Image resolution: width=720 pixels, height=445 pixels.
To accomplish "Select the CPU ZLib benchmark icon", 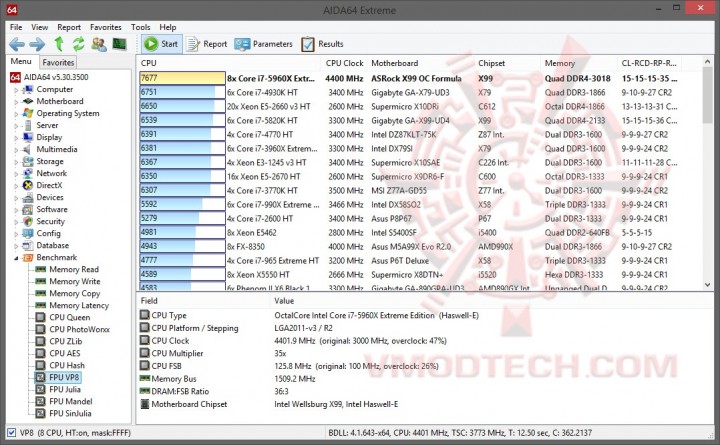I will 41,341.
